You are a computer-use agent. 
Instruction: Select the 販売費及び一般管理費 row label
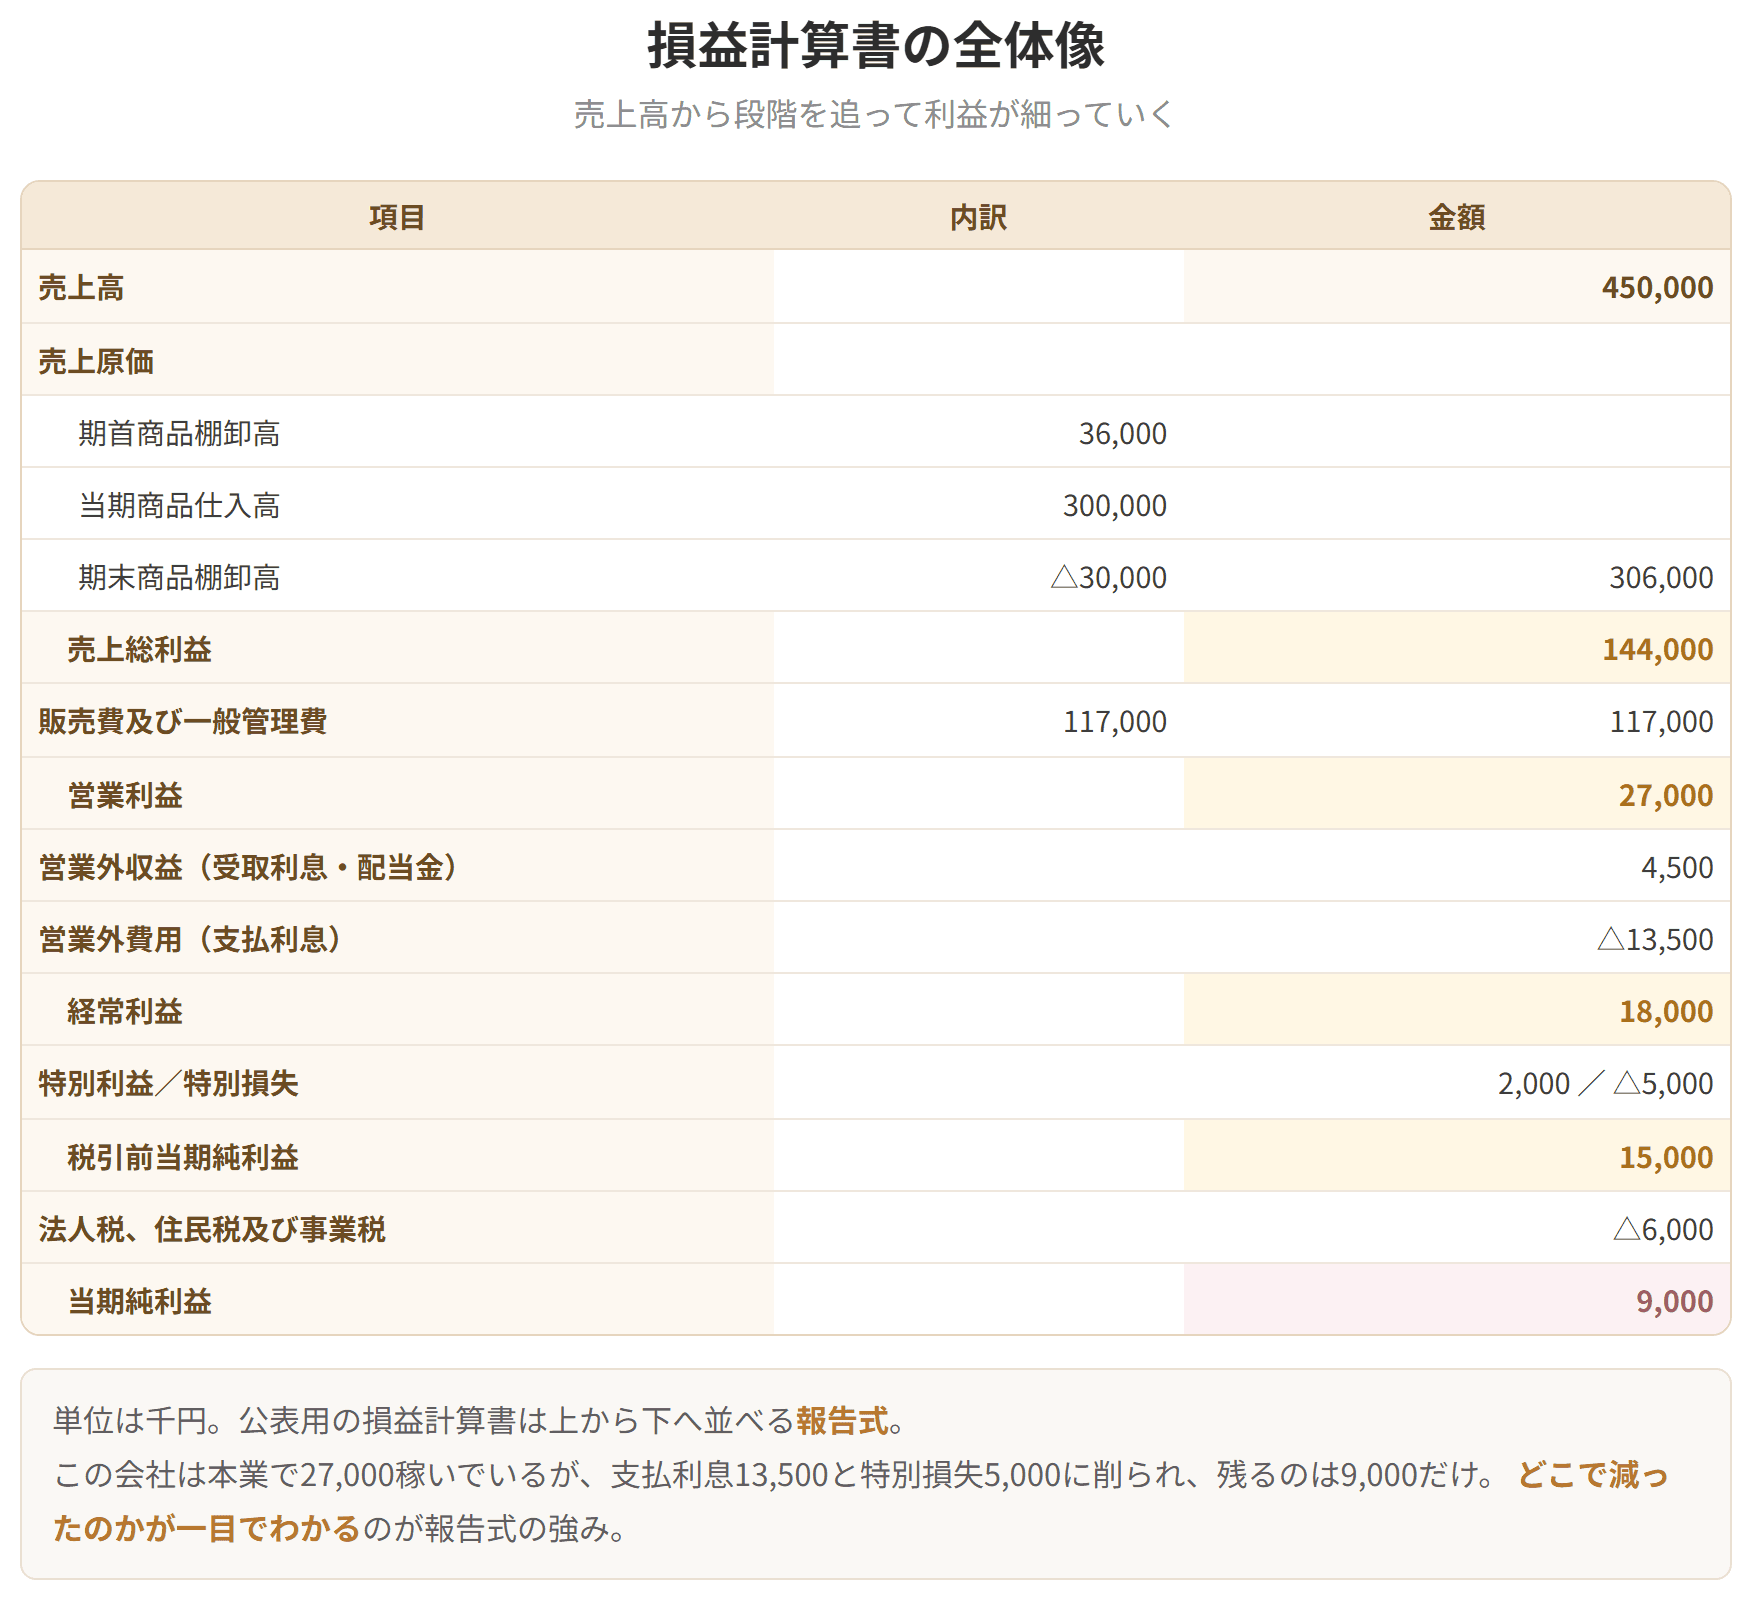pyautogui.click(x=183, y=721)
